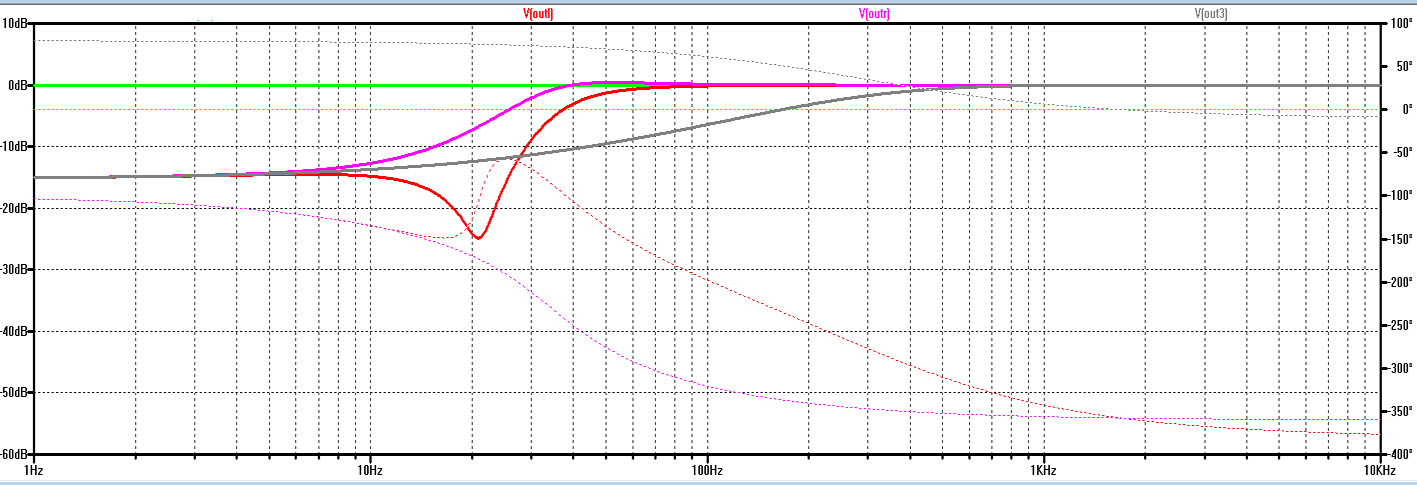Viewport: 1417px width, 485px height.
Task: Select the V(outr) trace label
Action: pos(874,13)
